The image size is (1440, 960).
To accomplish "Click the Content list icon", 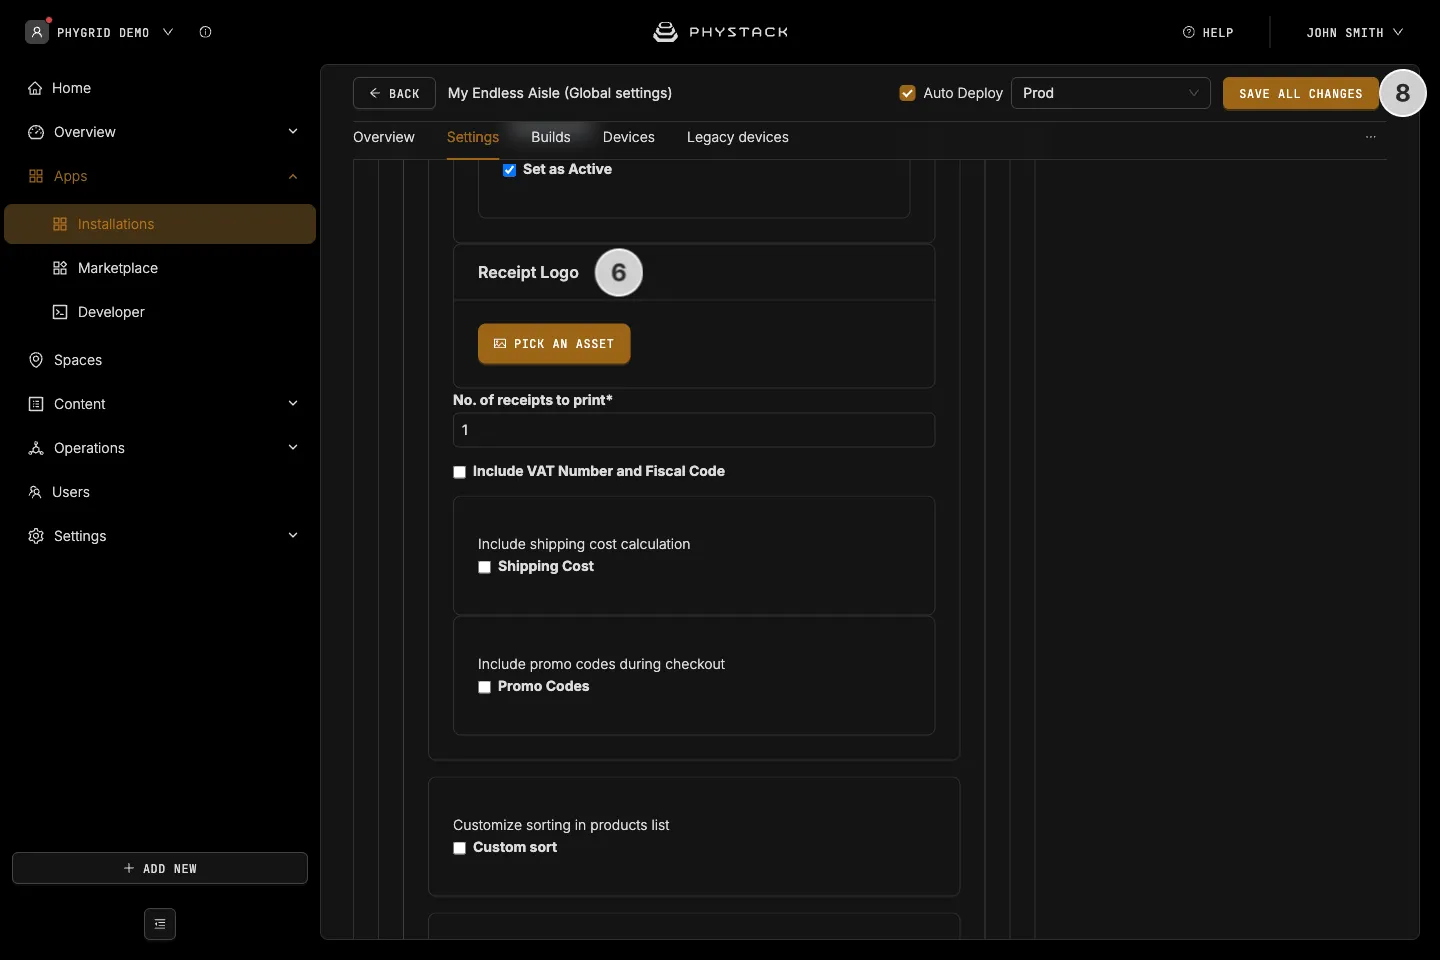I will point(36,404).
